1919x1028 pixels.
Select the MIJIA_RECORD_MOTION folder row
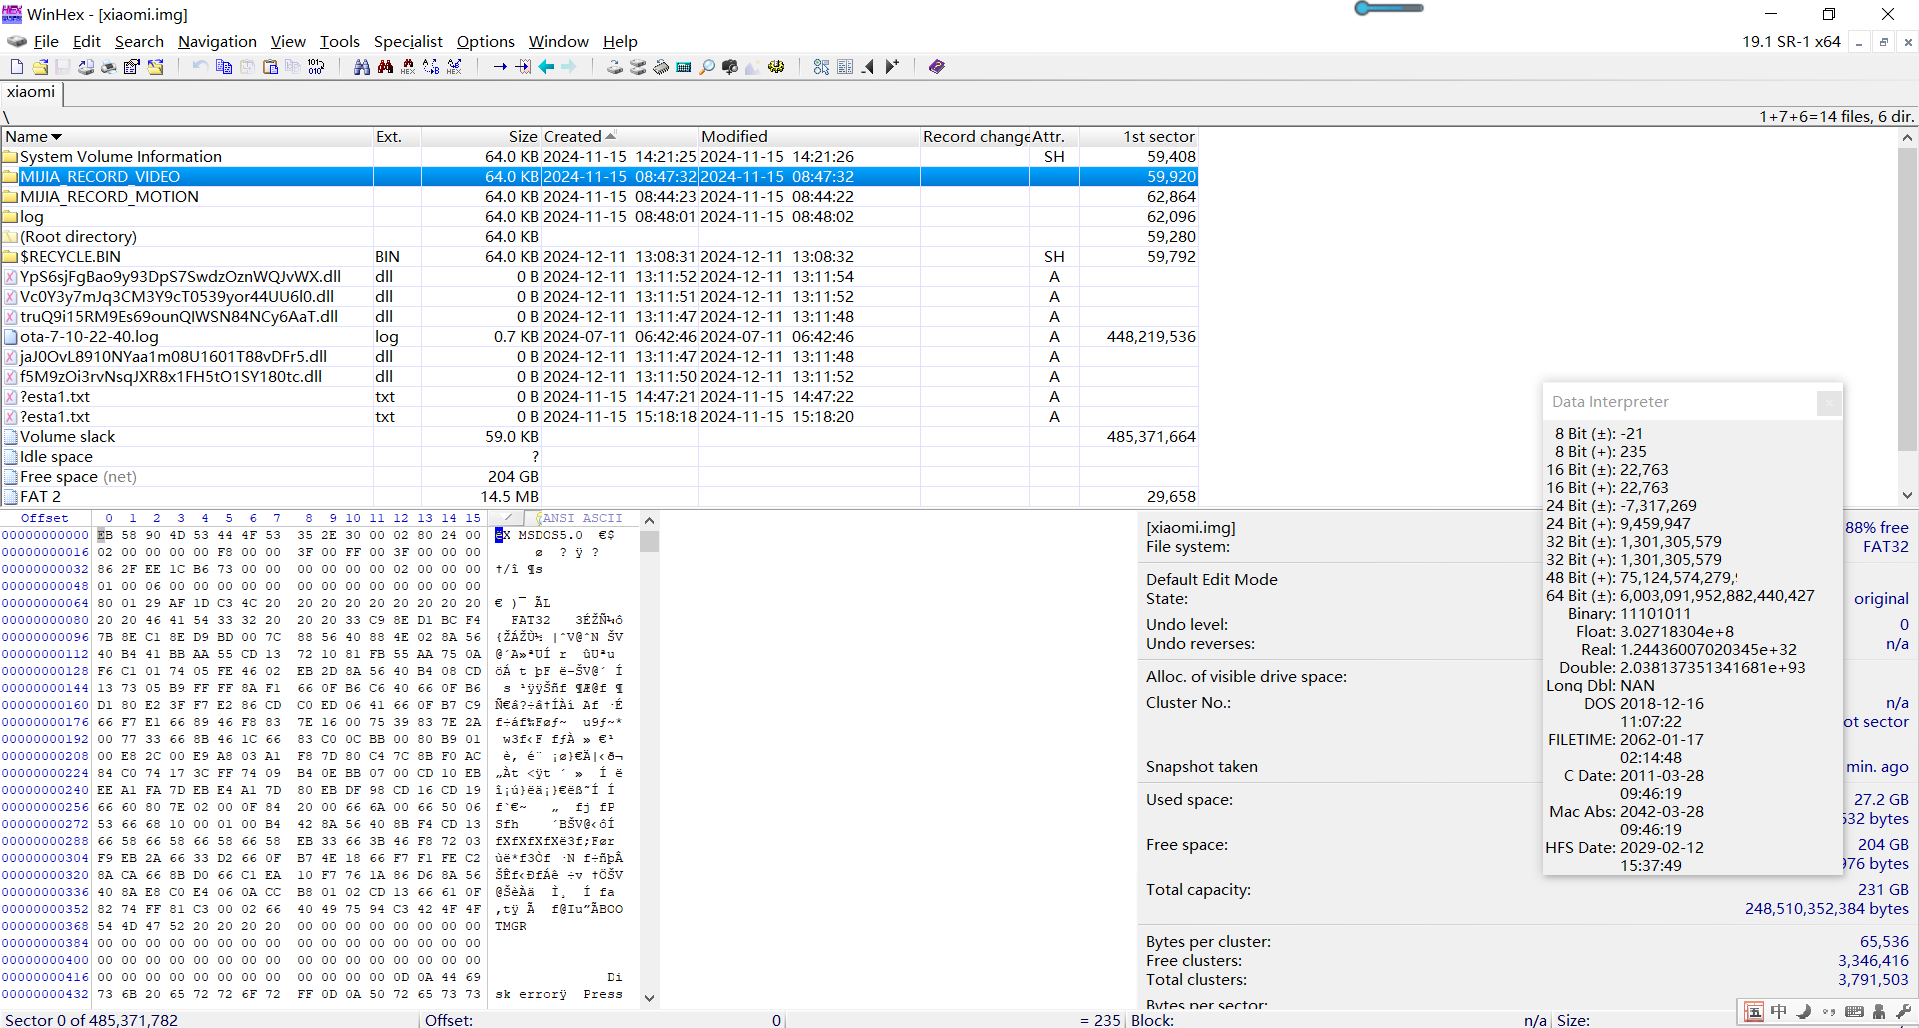[109, 197]
